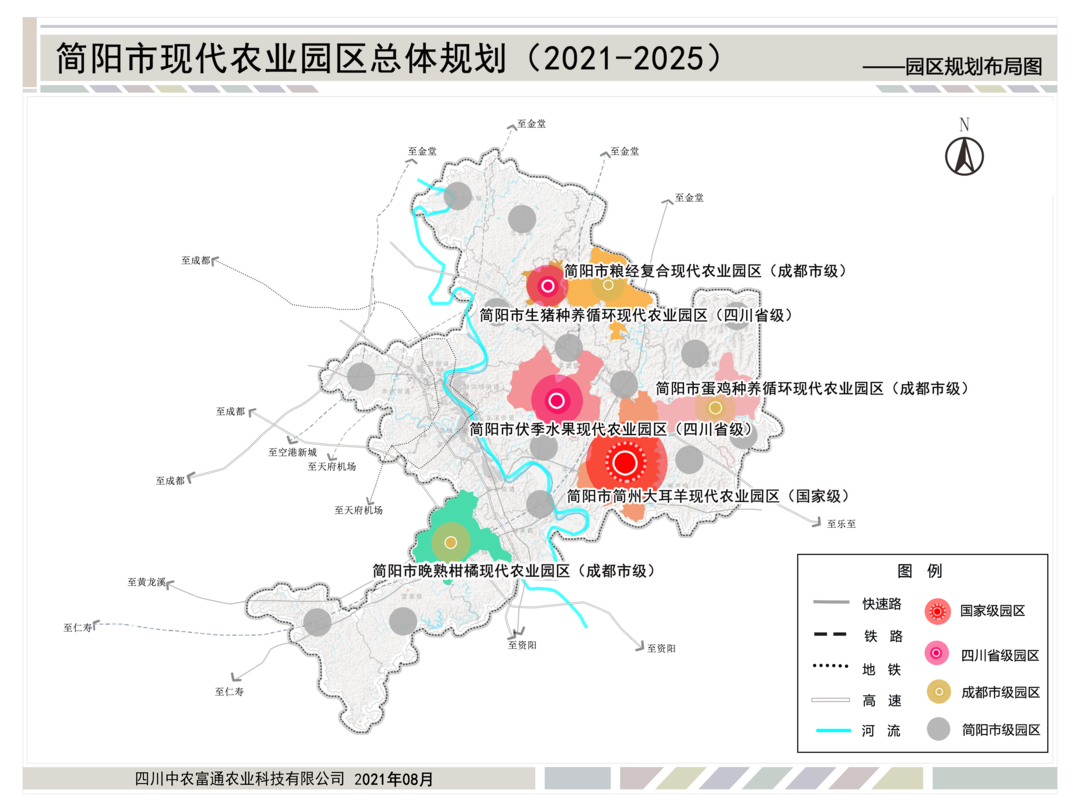Image resolution: width=1080 pixels, height=811 pixels.
Task: Click the legend text 简阳市级园区
Action: click(x=1001, y=730)
